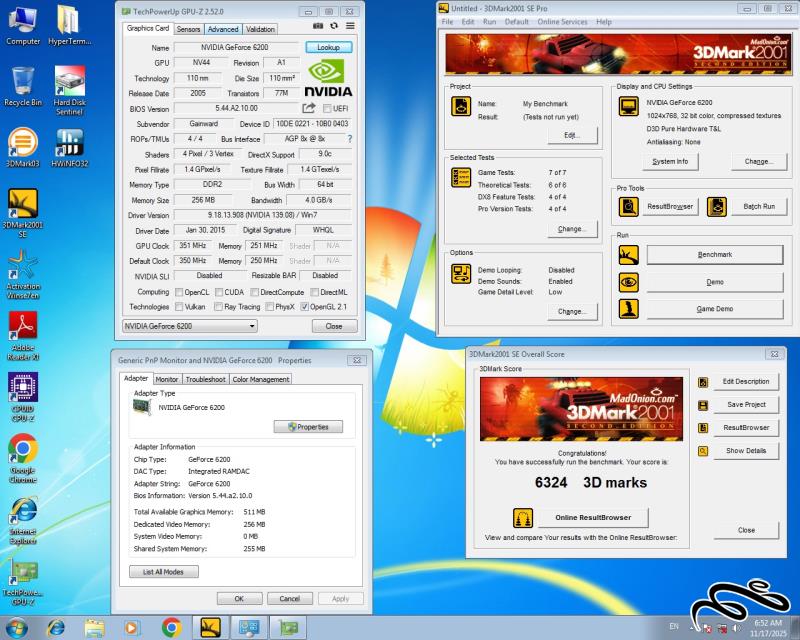Click the List All Modes button
The height and width of the screenshot is (640, 800).
[163, 572]
